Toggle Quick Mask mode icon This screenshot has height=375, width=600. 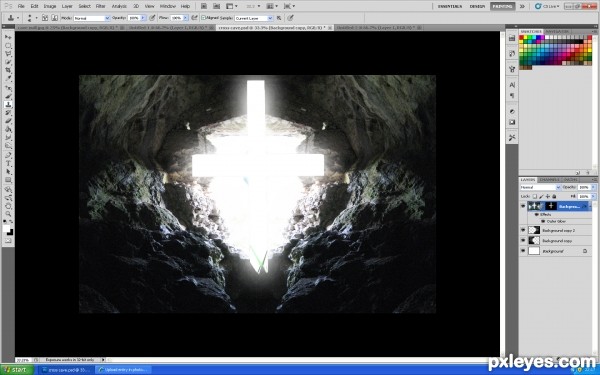(x=8, y=241)
